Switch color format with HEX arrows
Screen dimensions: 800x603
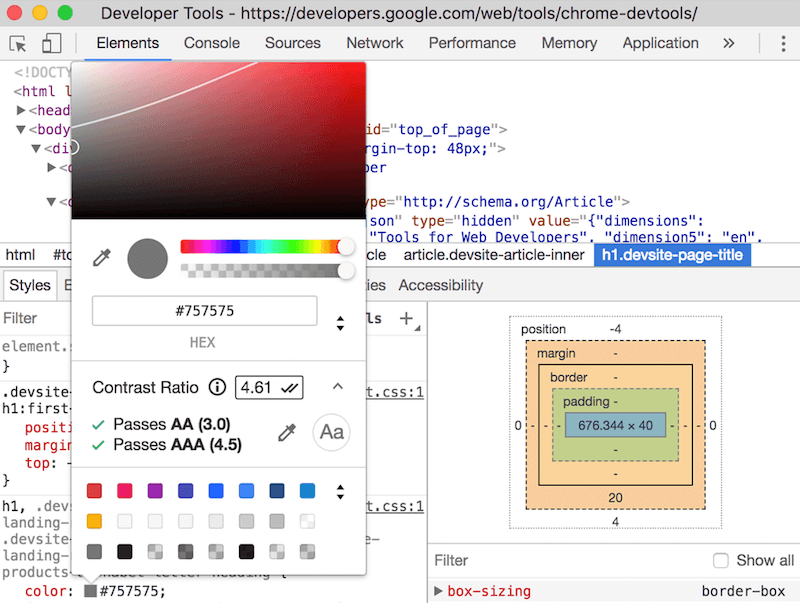coord(340,323)
